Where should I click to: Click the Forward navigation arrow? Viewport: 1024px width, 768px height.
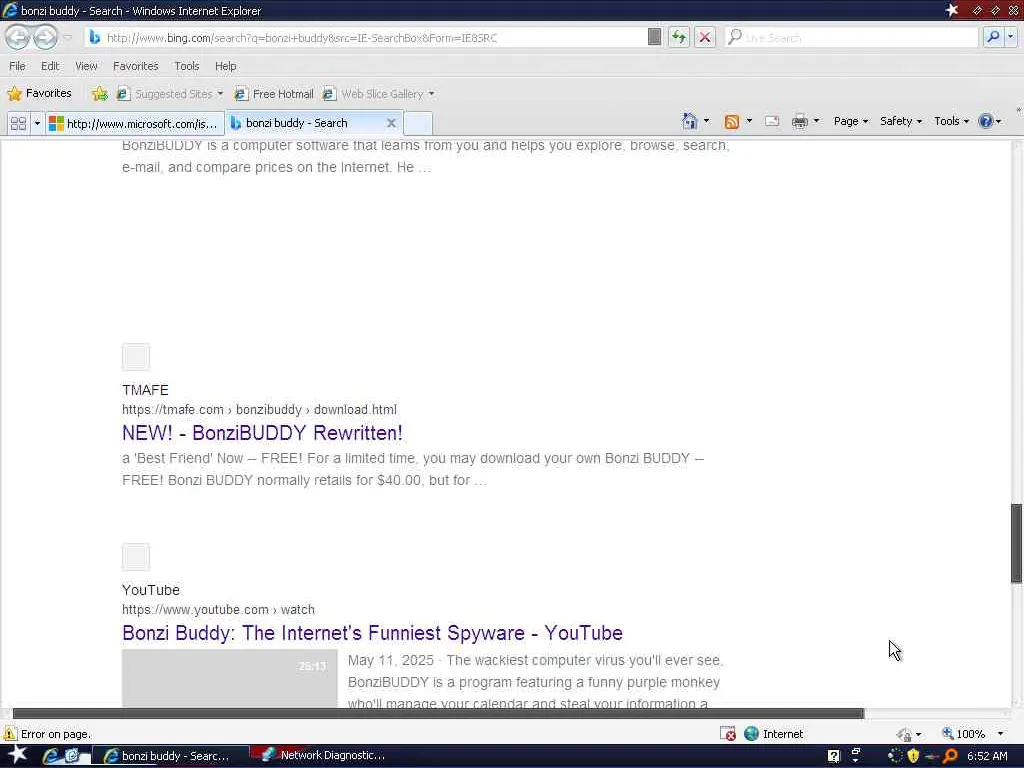tap(45, 37)
